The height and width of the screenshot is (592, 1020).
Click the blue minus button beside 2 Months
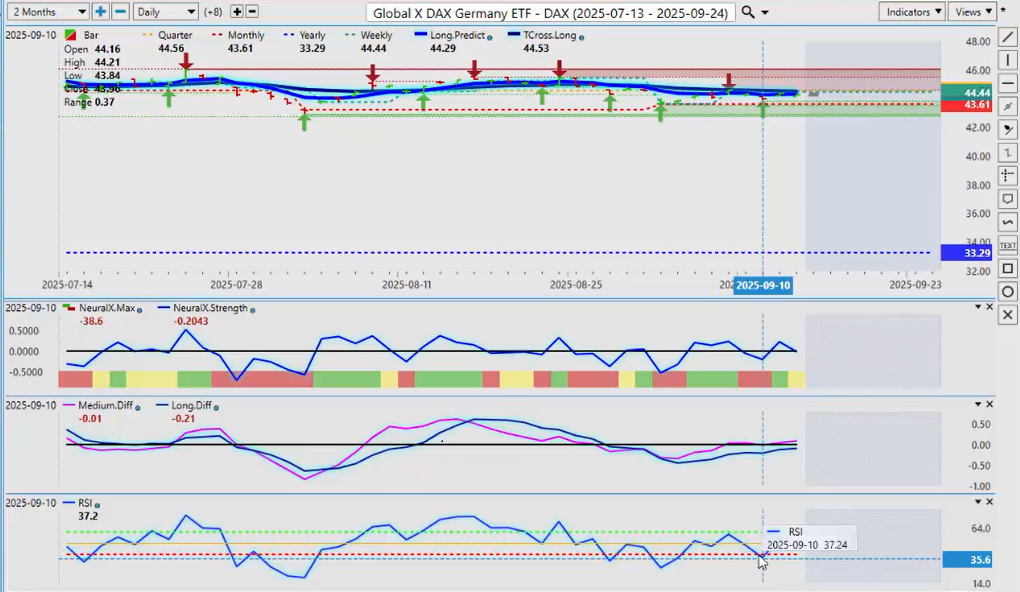coord(120,12)
